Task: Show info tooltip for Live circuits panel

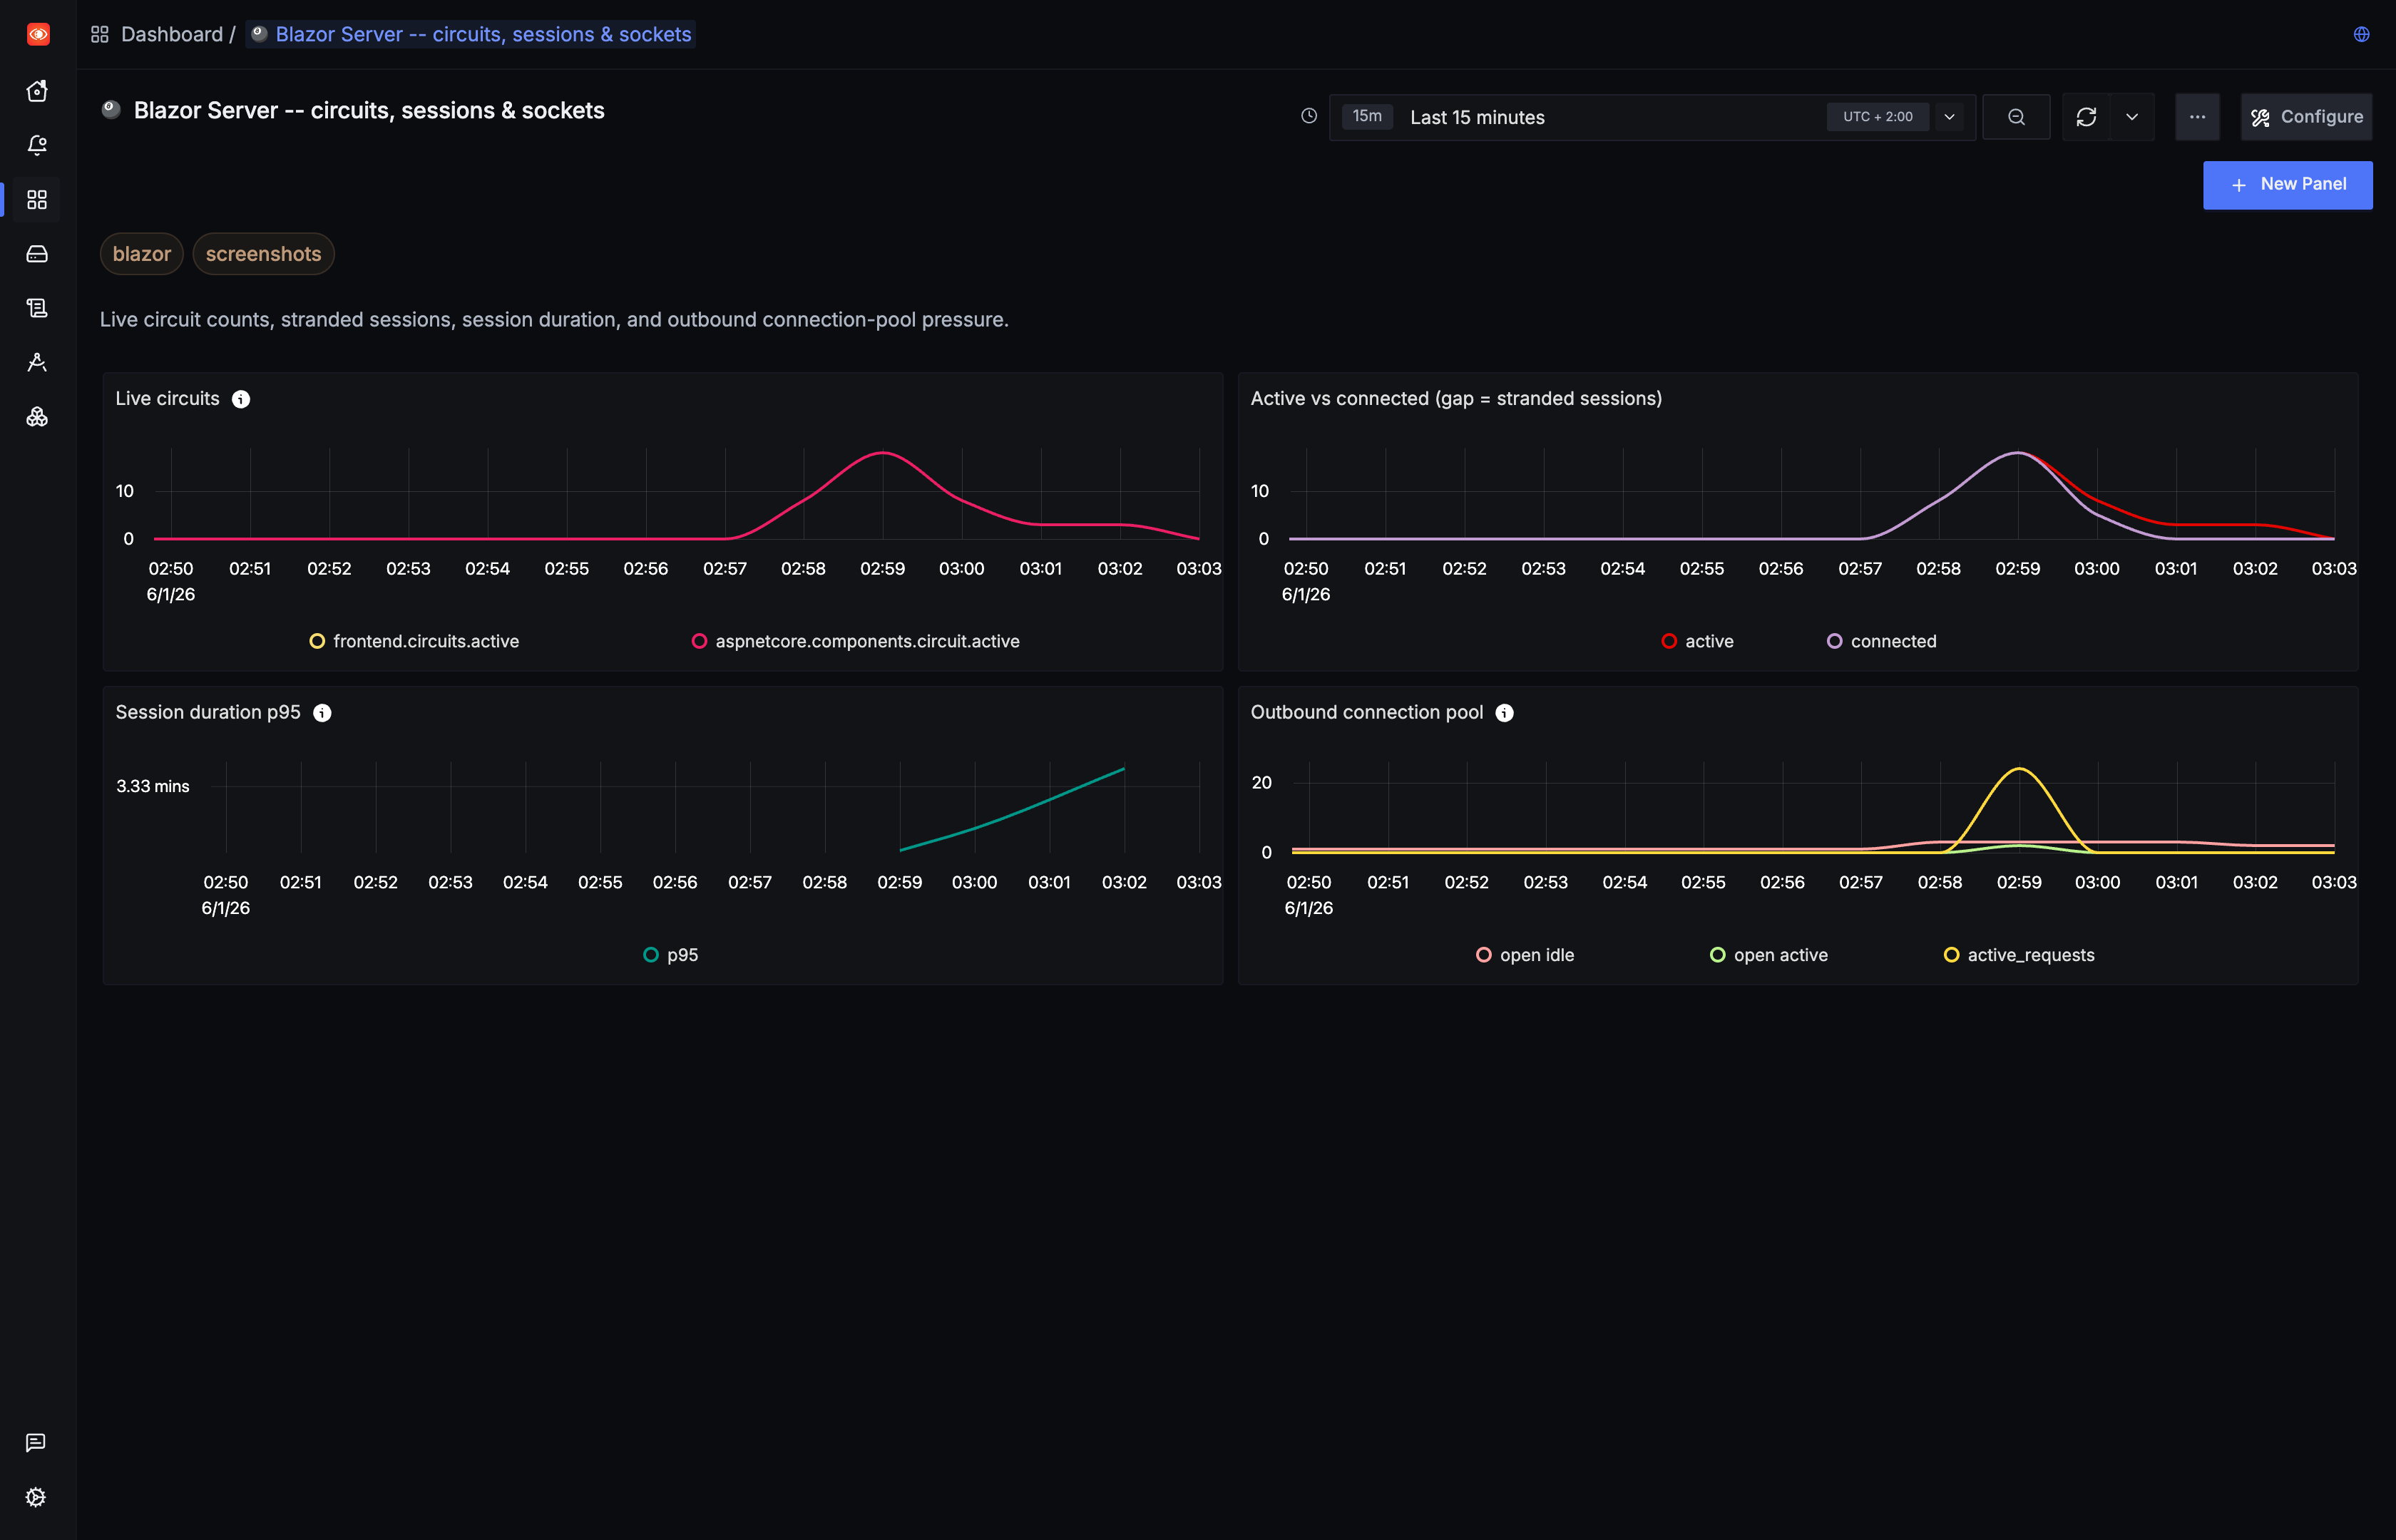Action: coord(241,399)
